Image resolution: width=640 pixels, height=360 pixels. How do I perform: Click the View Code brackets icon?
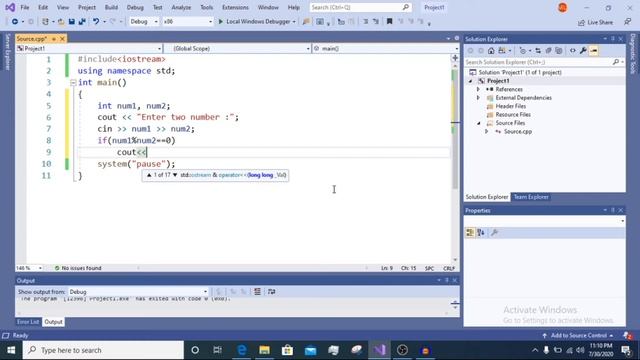573,51
